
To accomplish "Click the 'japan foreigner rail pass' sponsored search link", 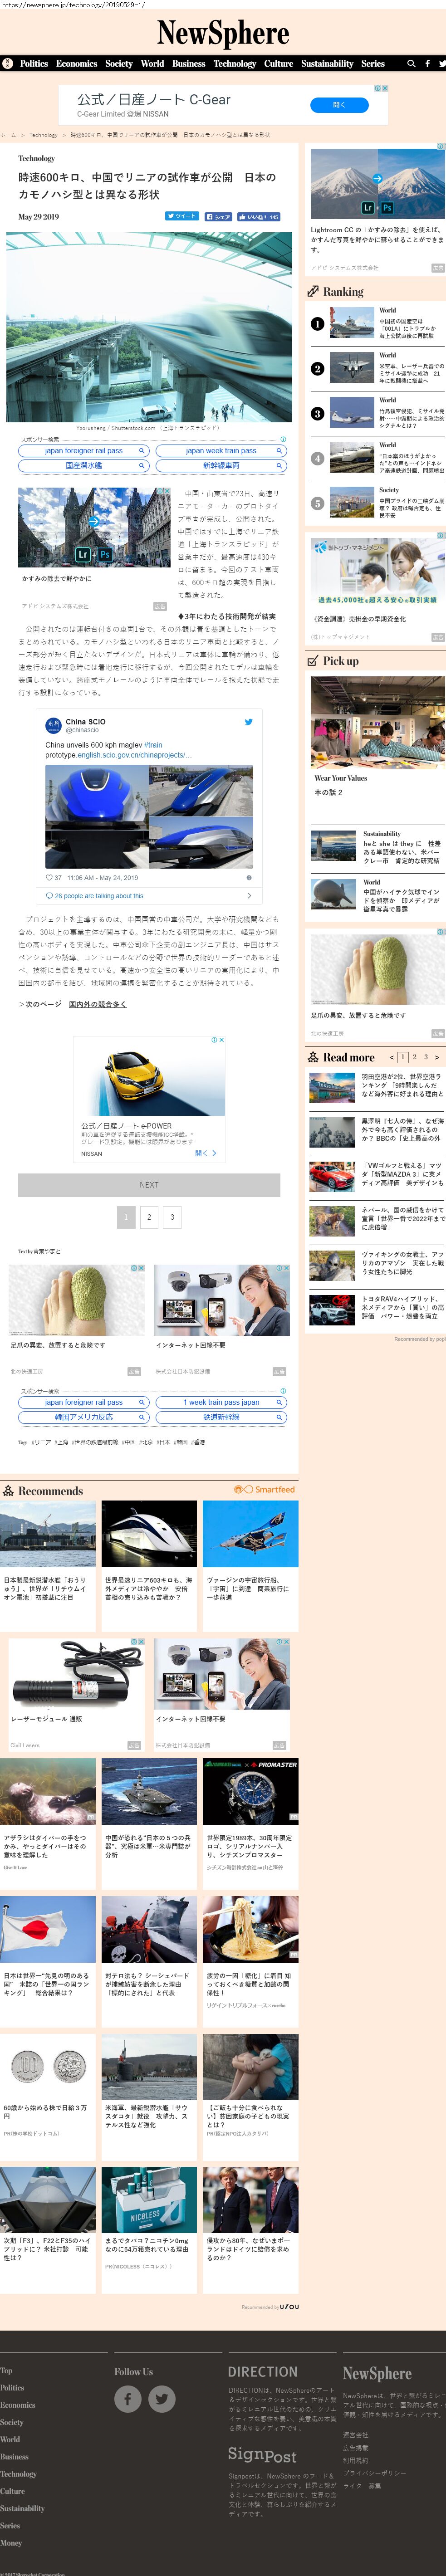I will tap(84, 451).
